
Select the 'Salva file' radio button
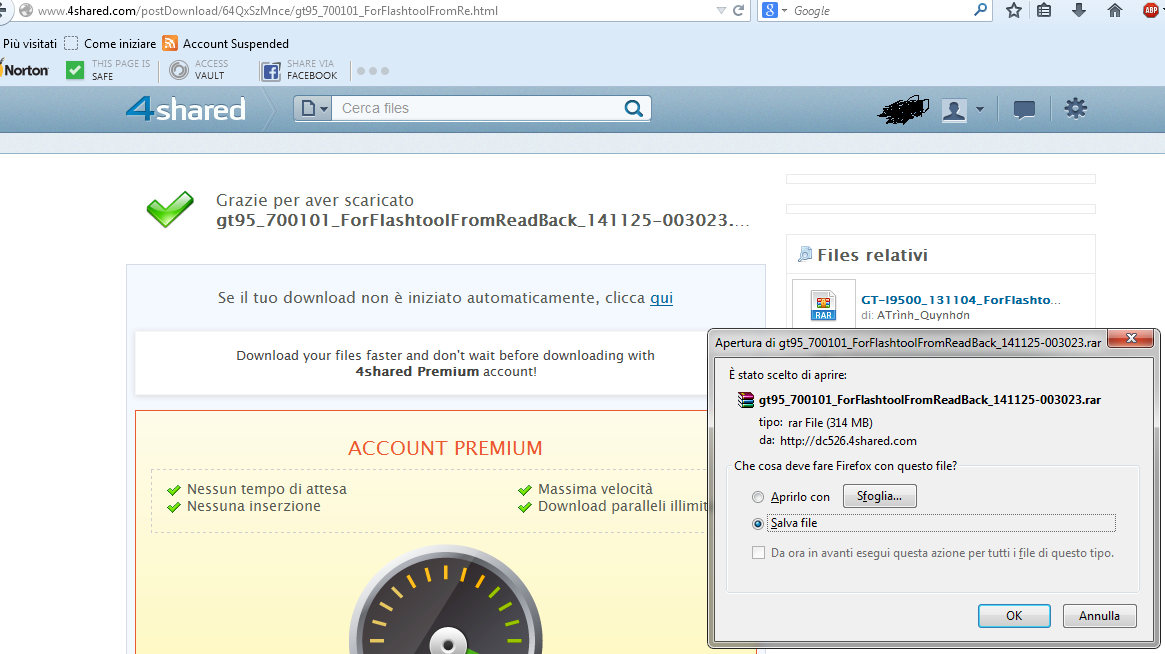click(x=758, y=523)
